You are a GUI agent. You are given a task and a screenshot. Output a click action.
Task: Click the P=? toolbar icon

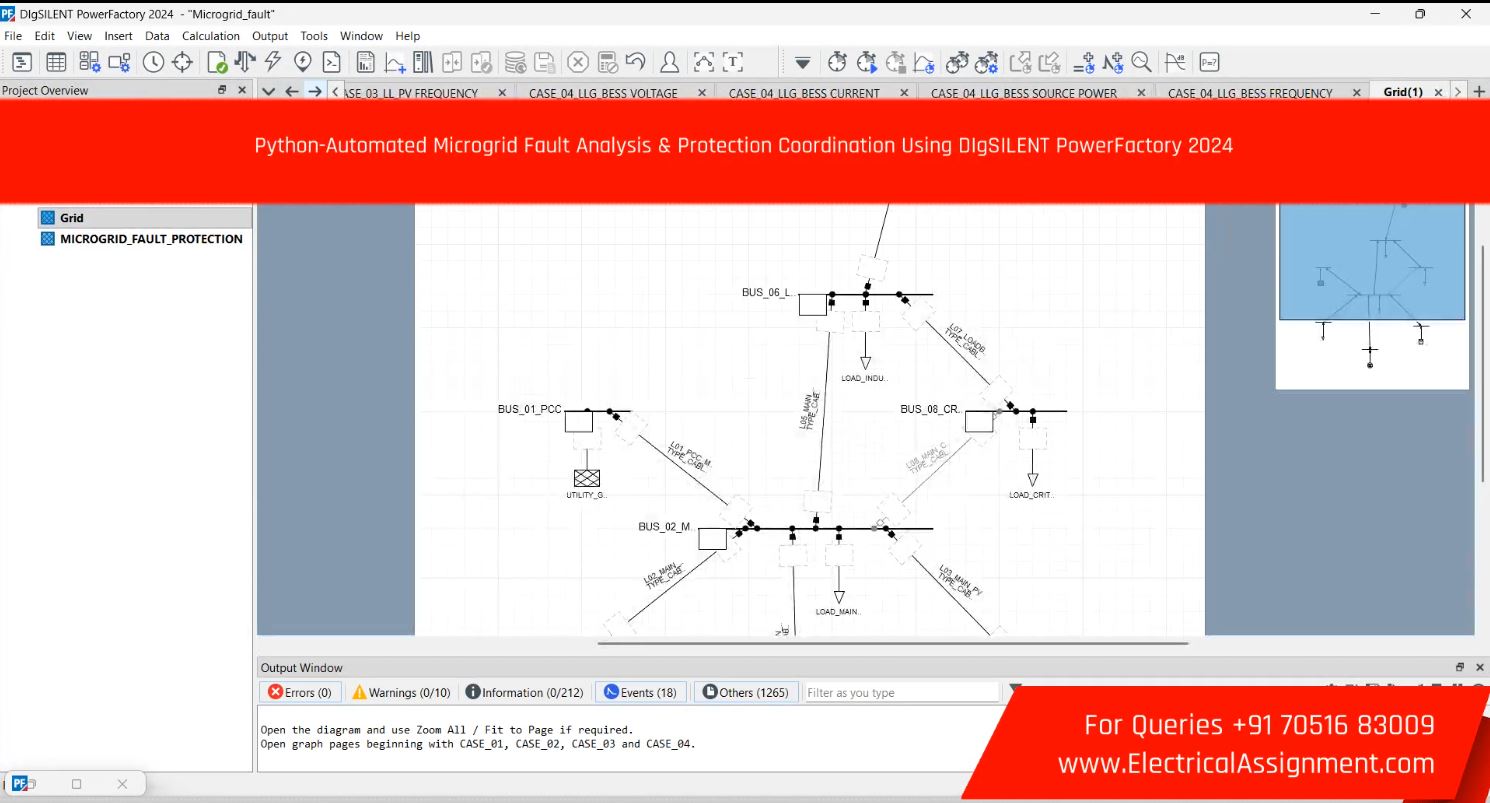click(x=1209, y=62)
